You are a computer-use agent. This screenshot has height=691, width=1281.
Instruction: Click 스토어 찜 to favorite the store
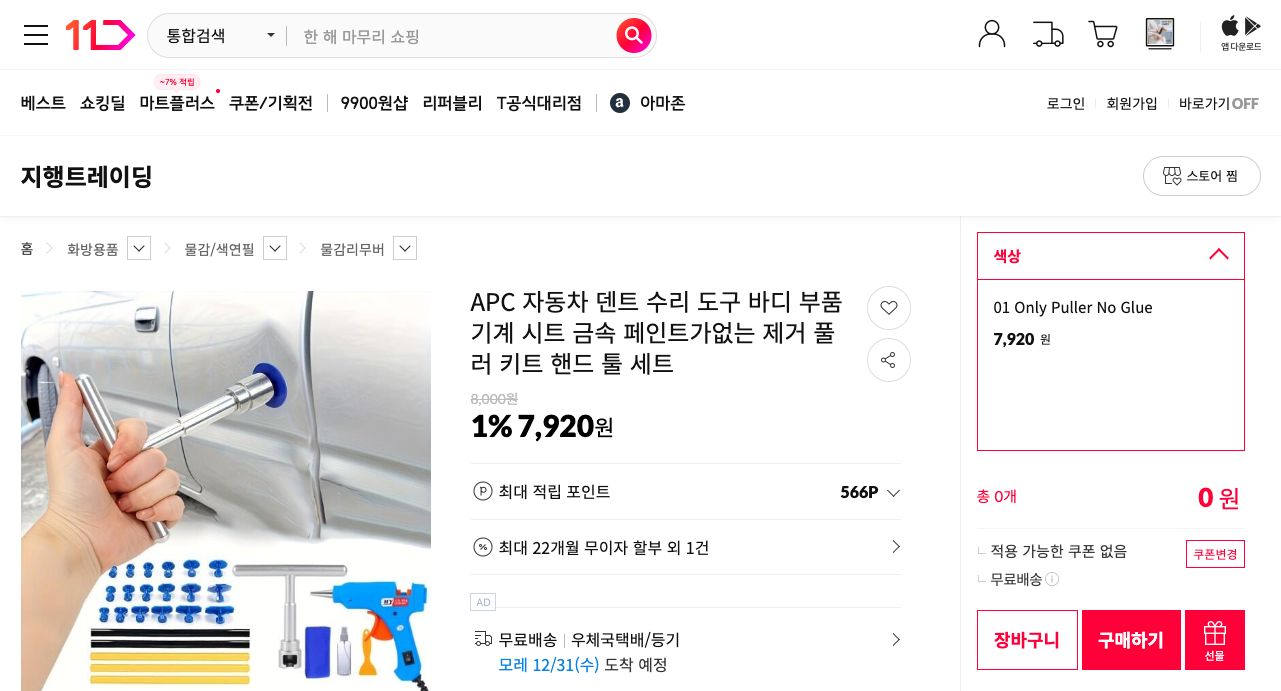1201,176
